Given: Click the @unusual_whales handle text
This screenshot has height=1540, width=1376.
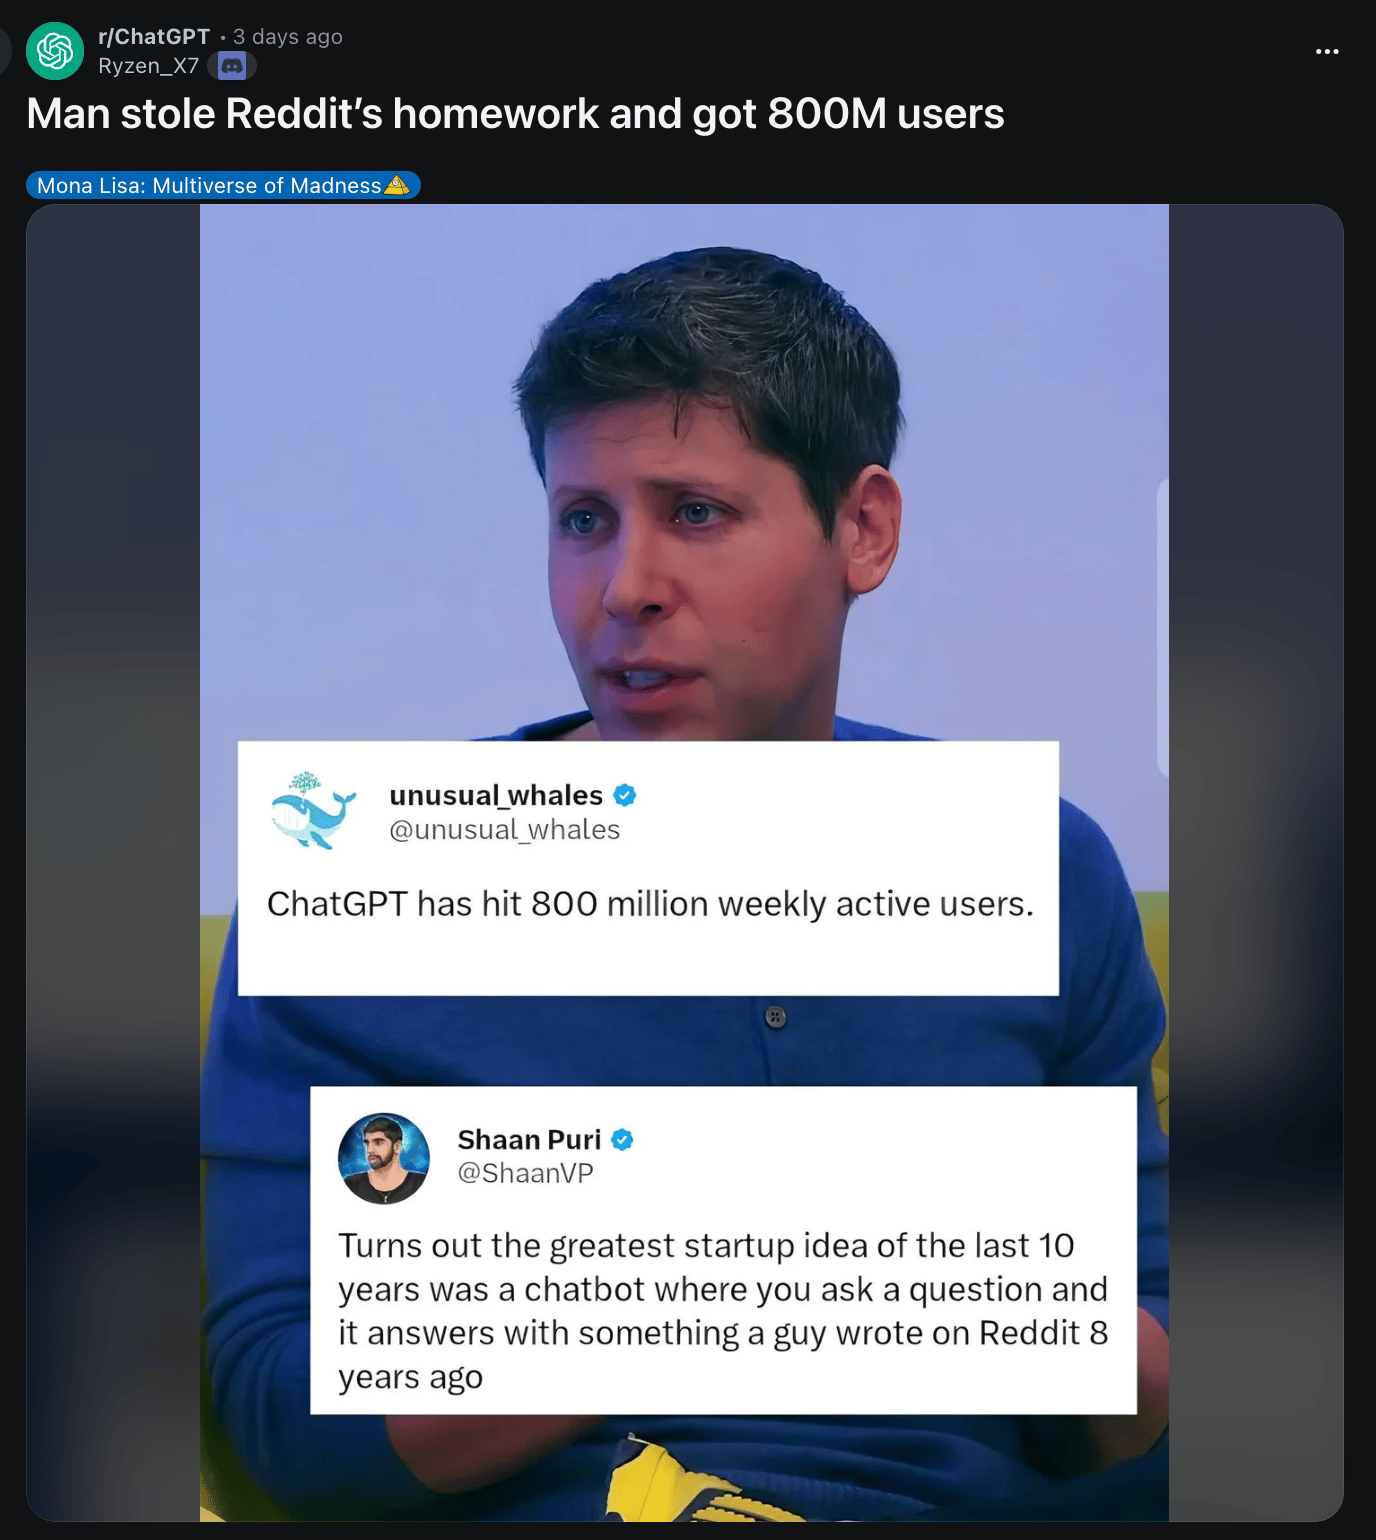Looking at the screenshot, I should pos(504,830).
